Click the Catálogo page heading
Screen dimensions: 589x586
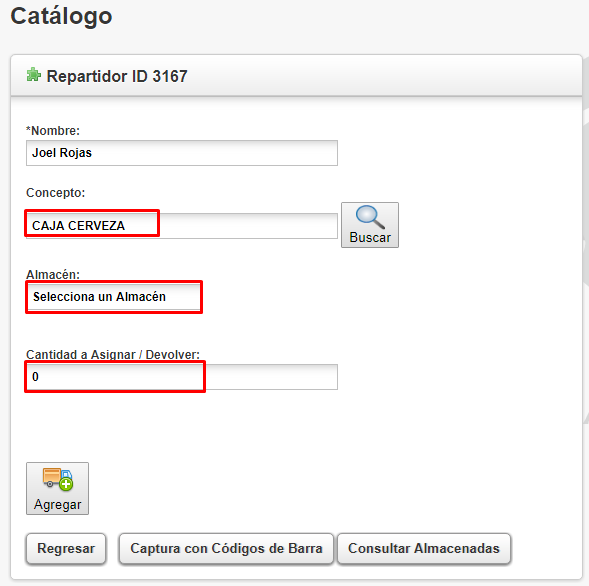61,16
